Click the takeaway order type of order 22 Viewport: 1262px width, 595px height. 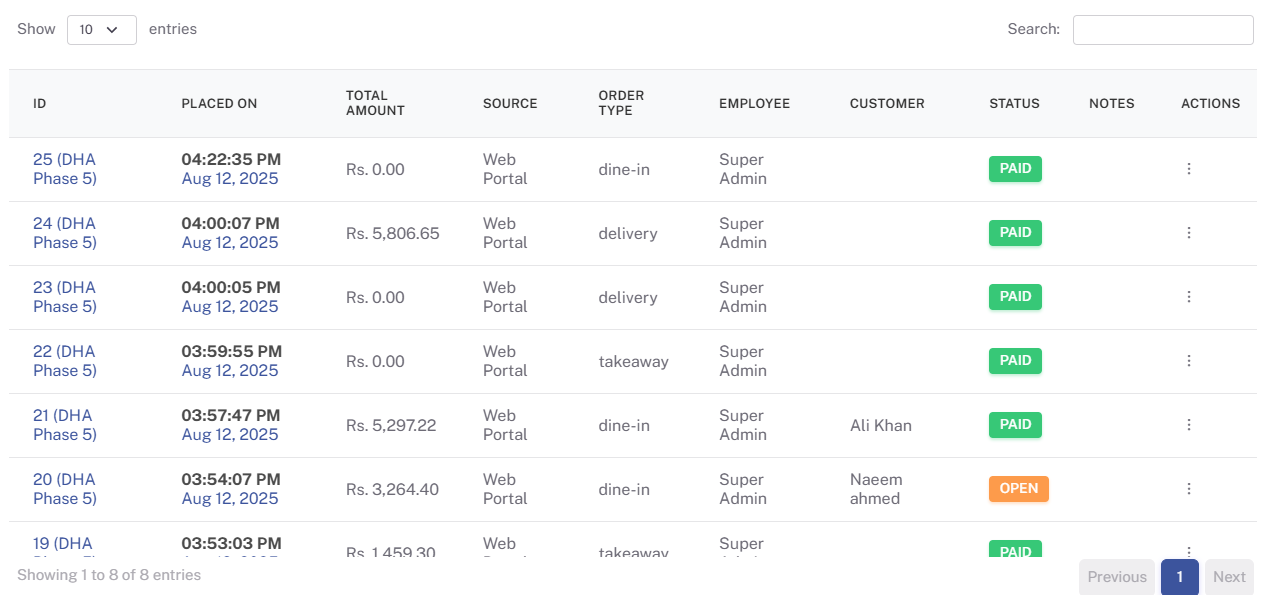[633, 362]
